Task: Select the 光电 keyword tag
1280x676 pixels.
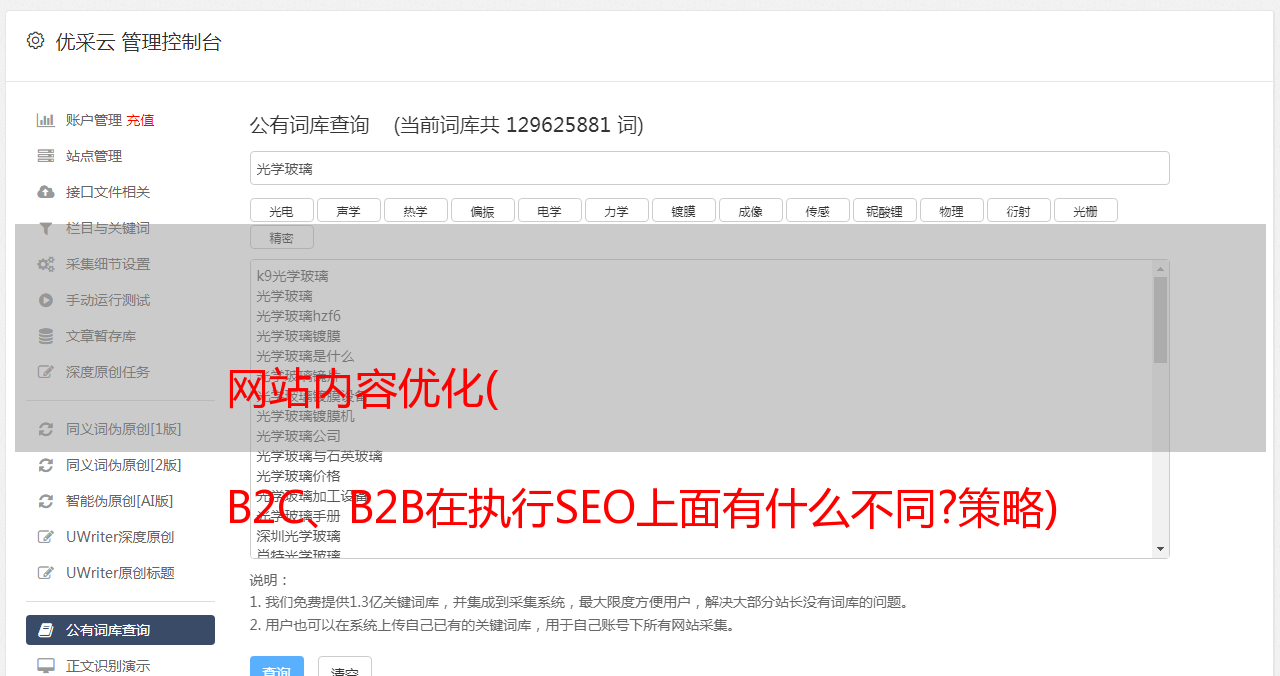Action: tap(281, 210)
